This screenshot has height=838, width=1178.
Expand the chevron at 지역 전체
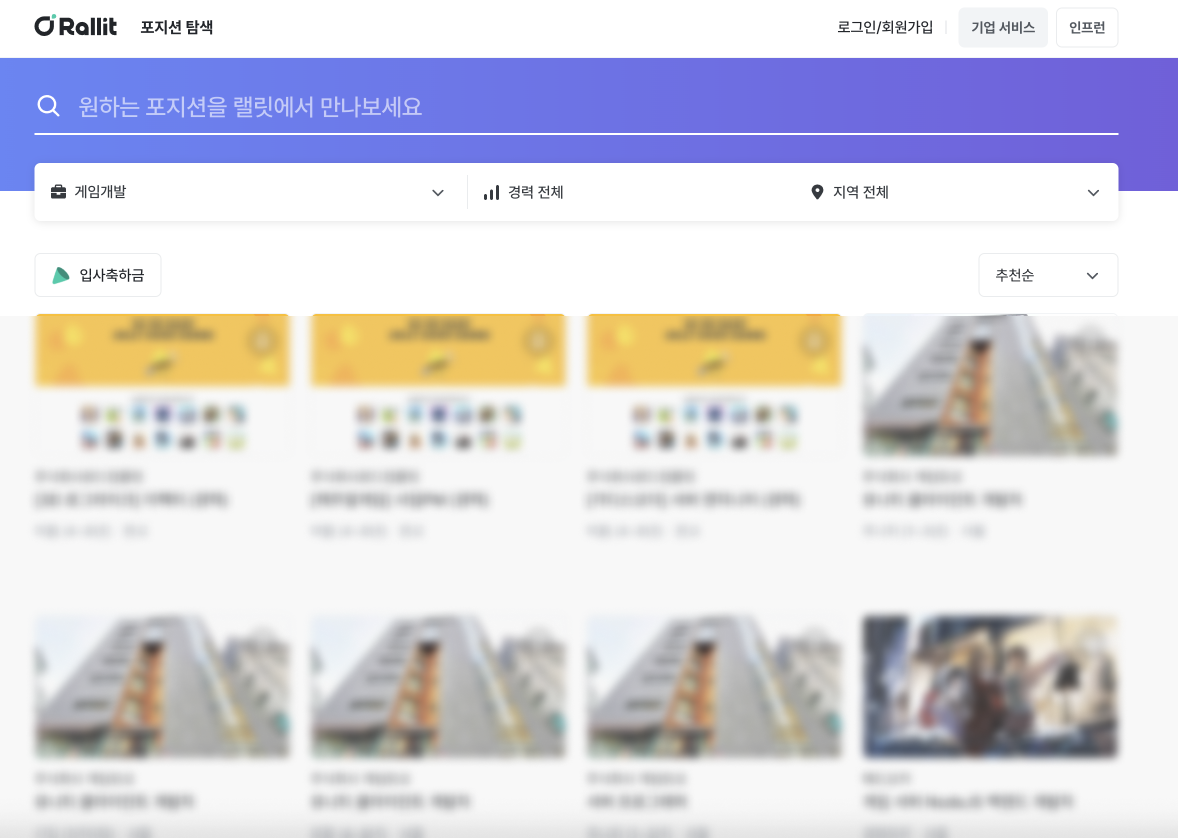coord(1093,192)
